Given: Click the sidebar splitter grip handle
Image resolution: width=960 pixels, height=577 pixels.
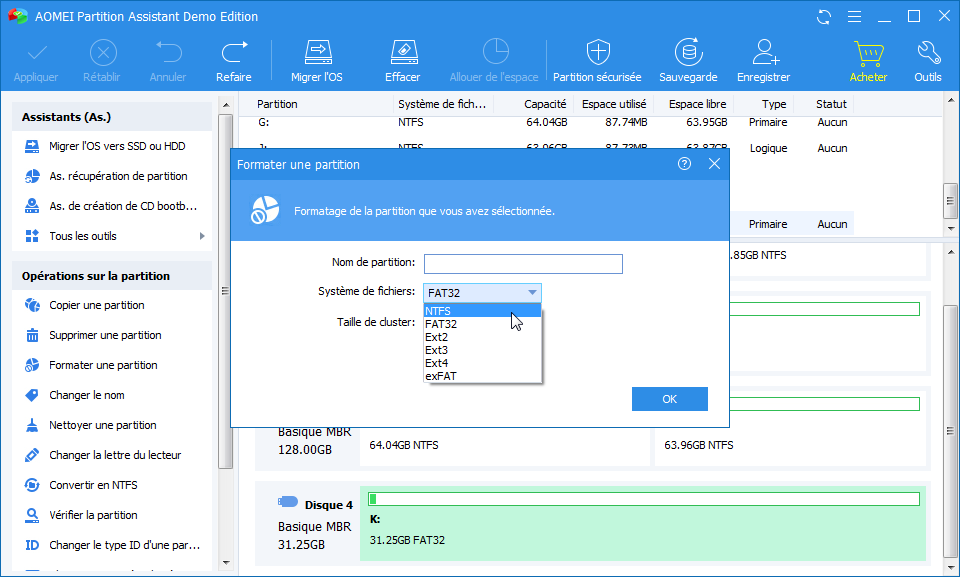Looking at the screenshot, I should [x=225, y=291].
